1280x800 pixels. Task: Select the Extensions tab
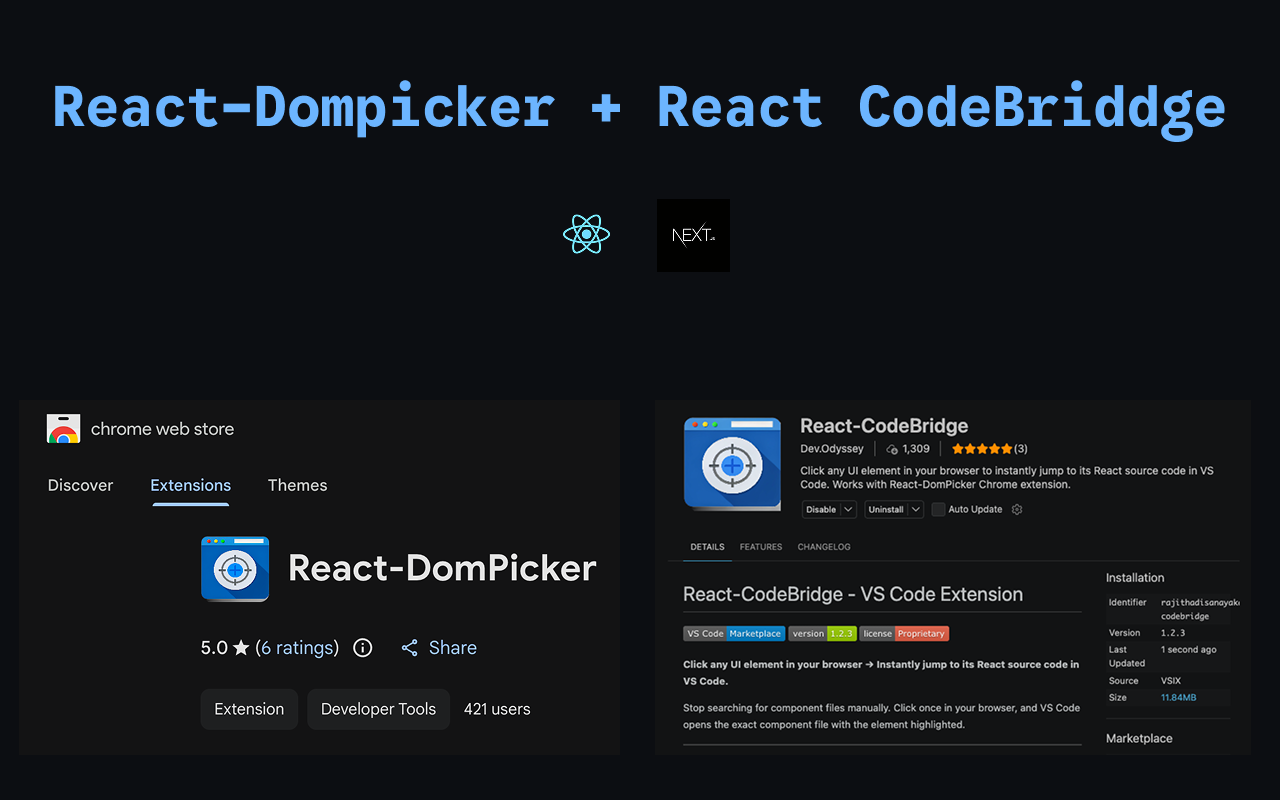tap(191, 485)
